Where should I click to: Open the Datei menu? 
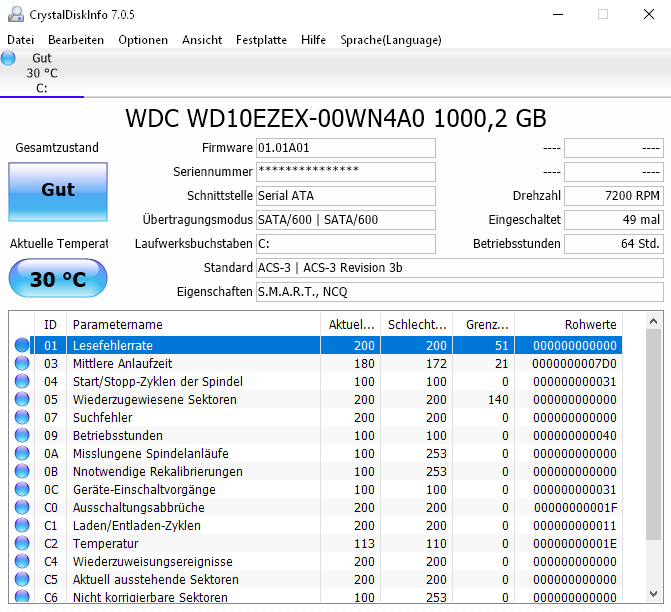pyautogui.click(x=21, y=40)
